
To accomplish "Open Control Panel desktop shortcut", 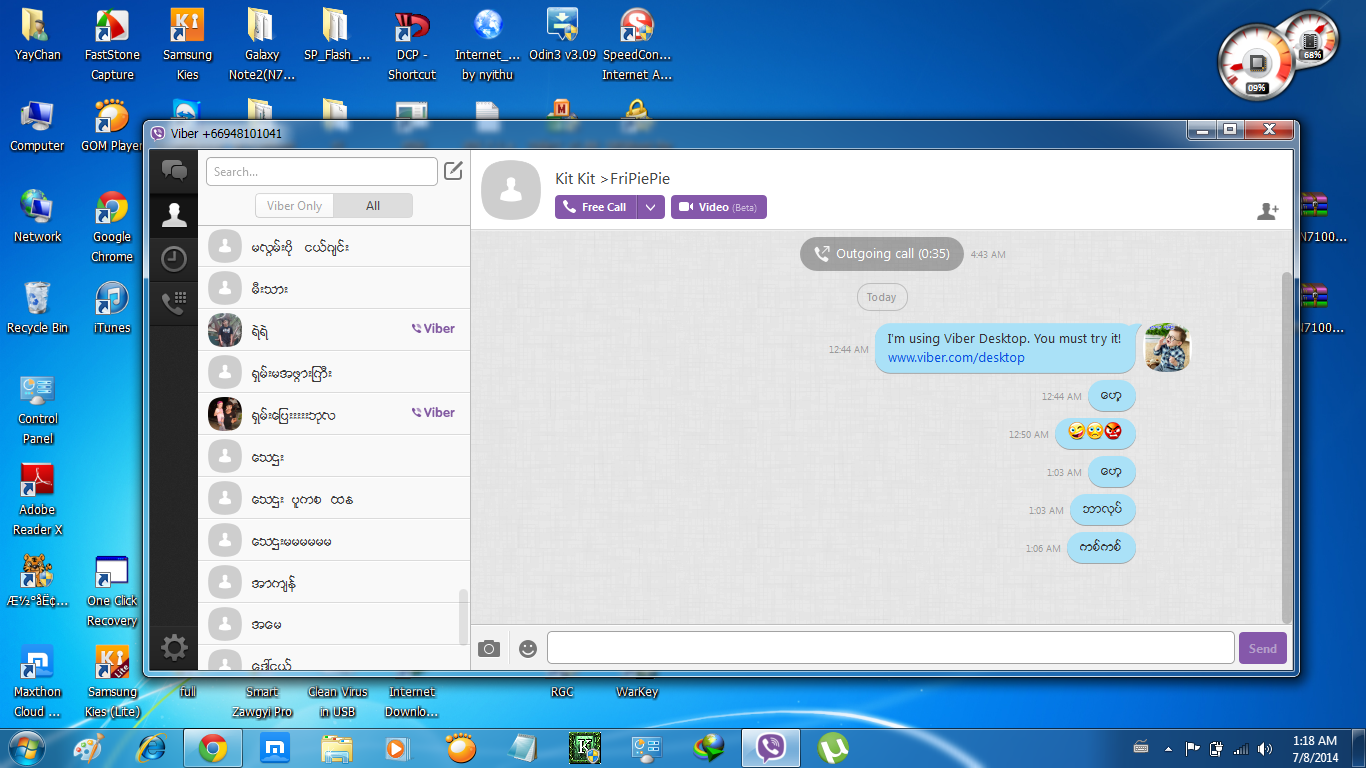I will [x=38, y=409].
